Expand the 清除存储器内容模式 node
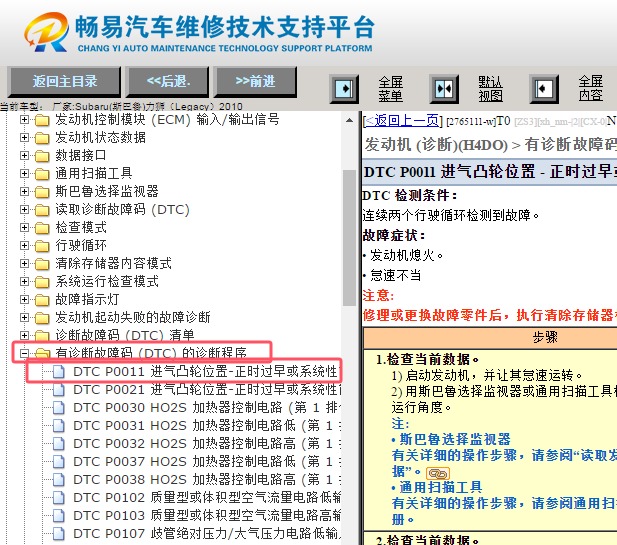 pos(24,263)
